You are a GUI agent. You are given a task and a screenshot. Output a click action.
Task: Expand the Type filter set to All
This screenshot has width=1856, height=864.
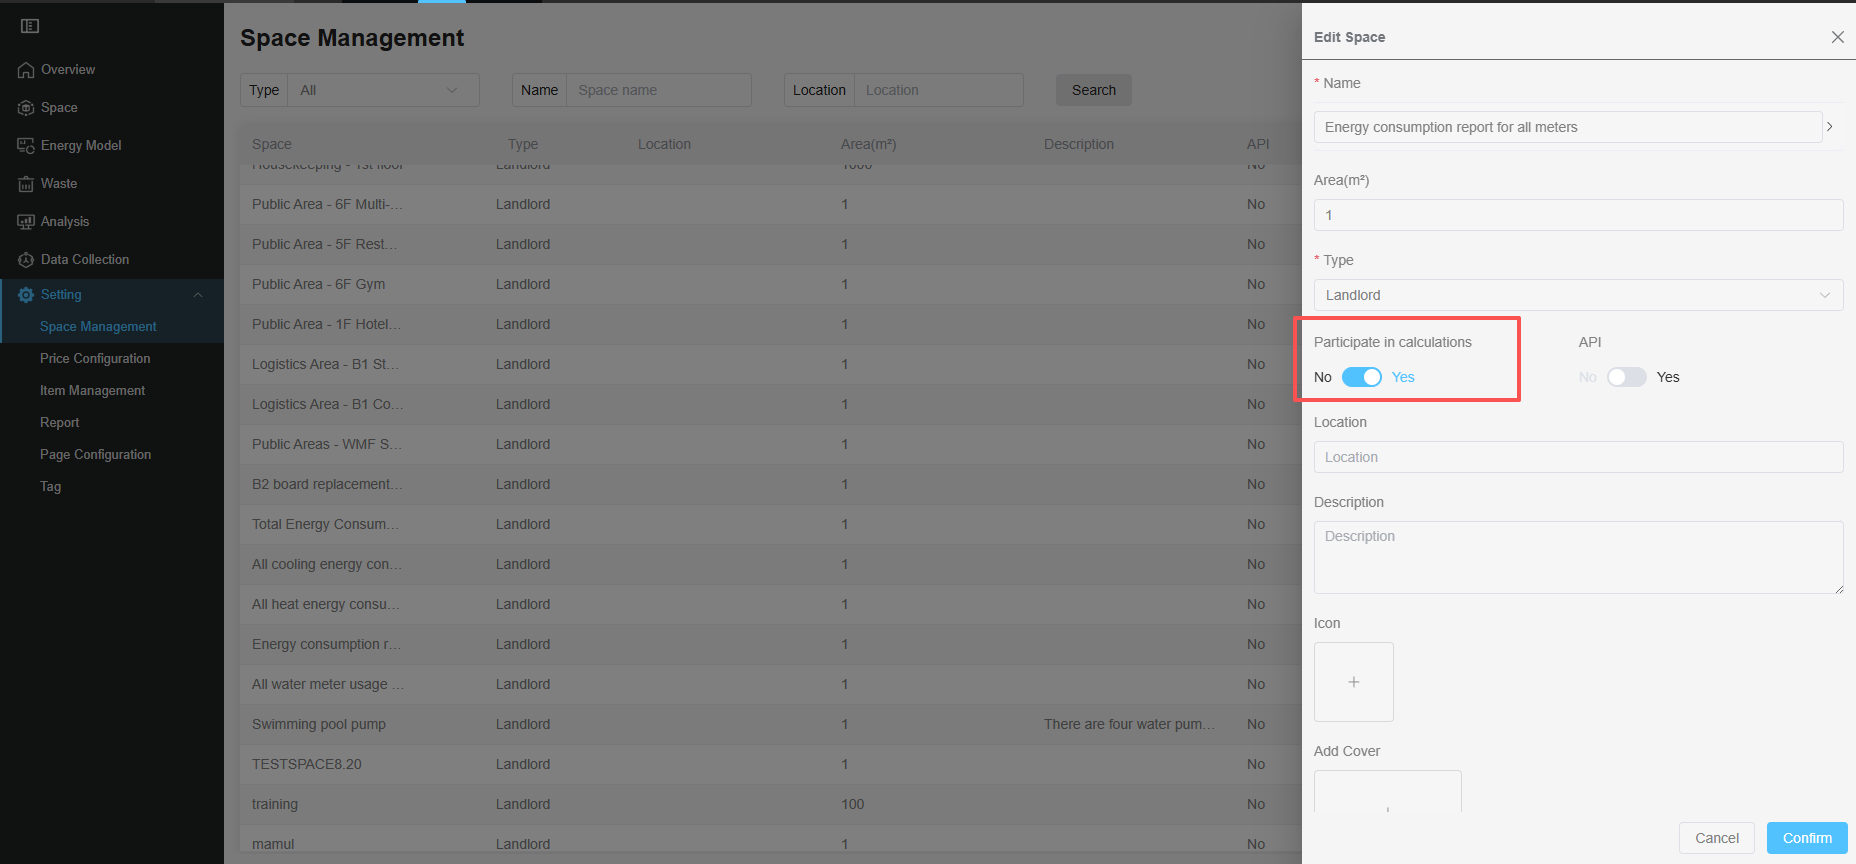[x=382, y=90]
